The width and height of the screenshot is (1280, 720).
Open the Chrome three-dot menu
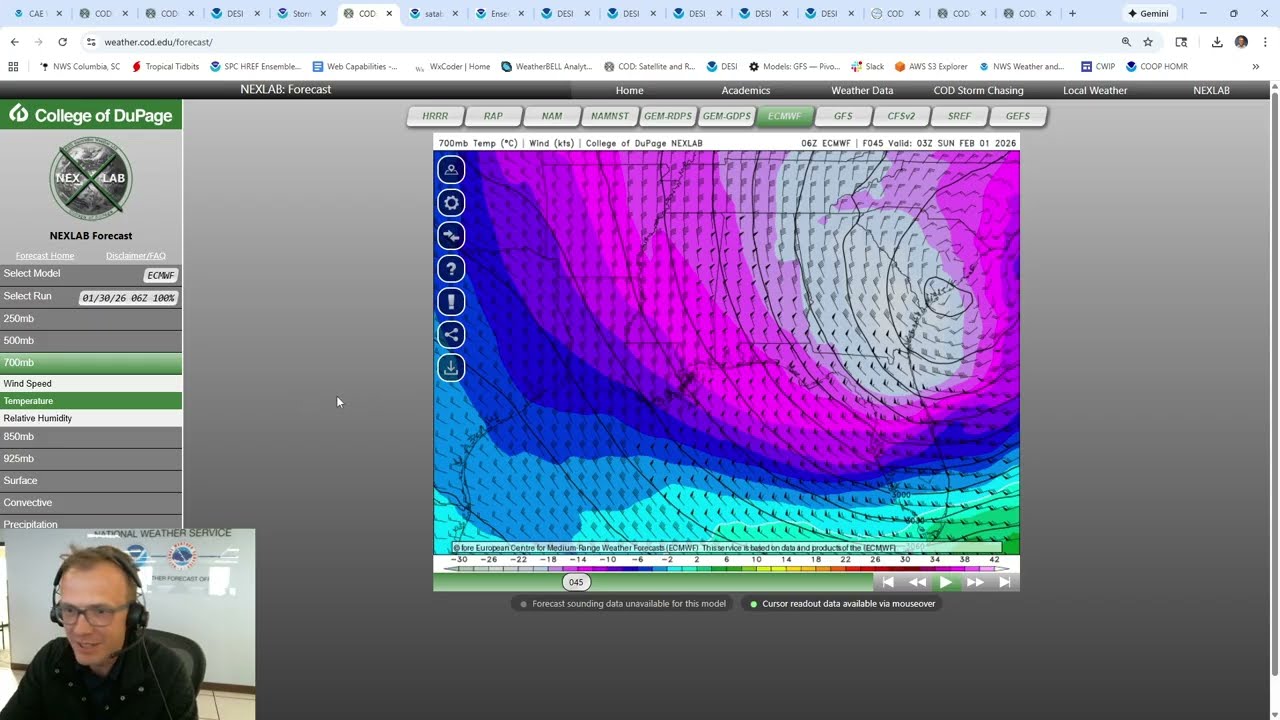tap(1265, 42)
